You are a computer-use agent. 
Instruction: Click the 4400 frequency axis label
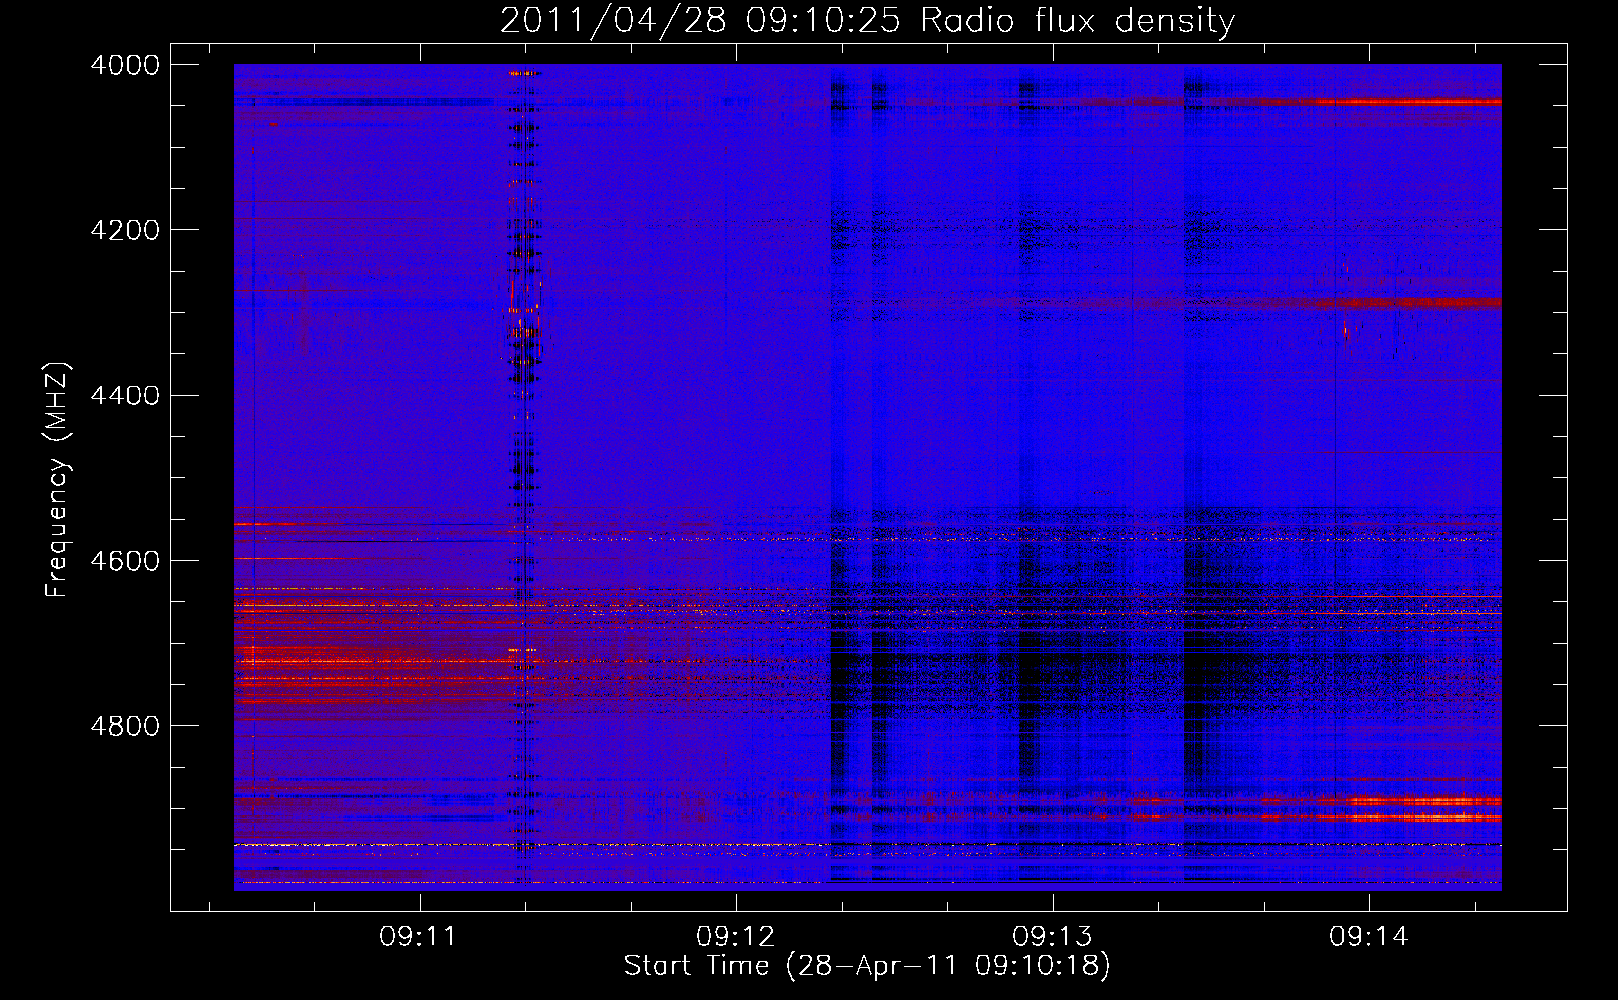(125, 396)
